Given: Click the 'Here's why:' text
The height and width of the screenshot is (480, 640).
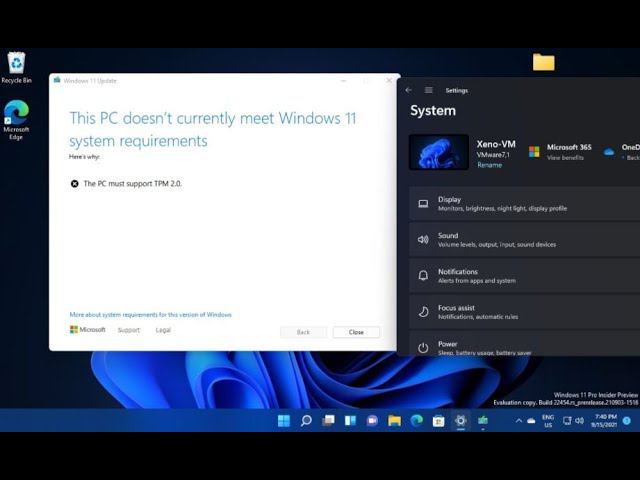Looking at the screenshot, I should pos(84,157).
